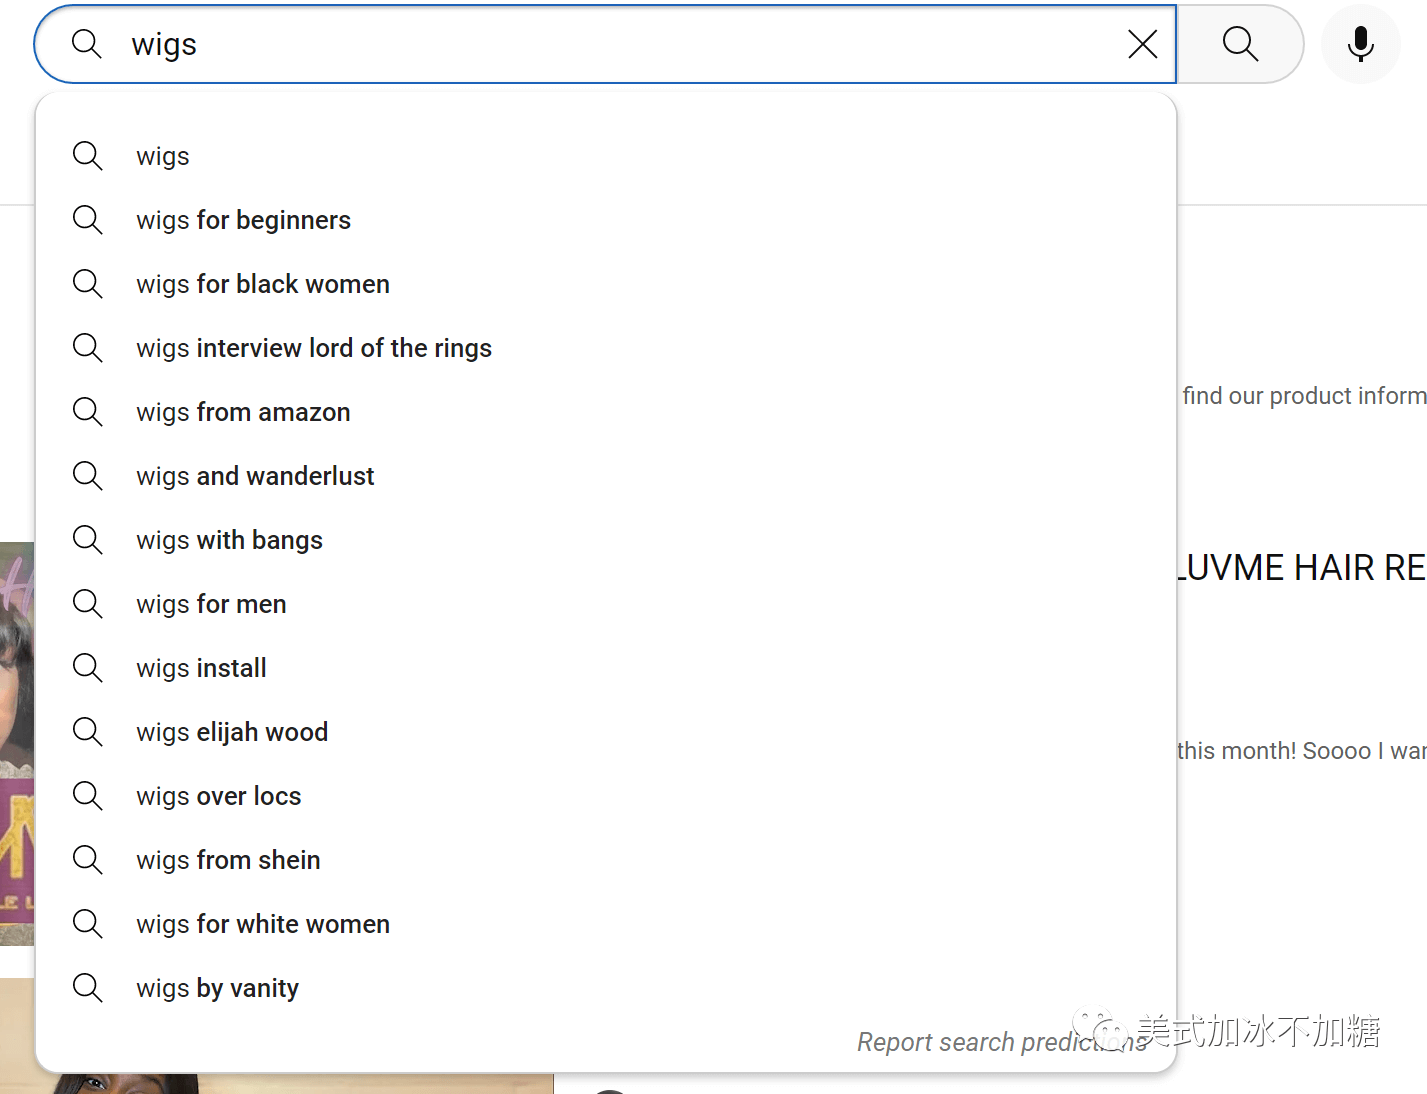The height and width of the screenshot is (1094, 1427).
Task: Start voice search with microphone icon
Action: [1360, 44]
